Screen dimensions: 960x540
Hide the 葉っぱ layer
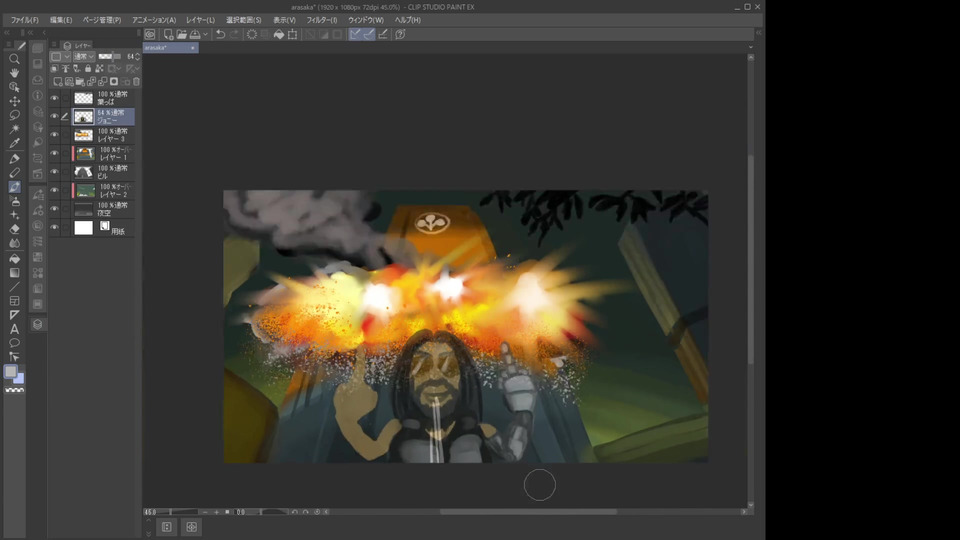(54, 98)
